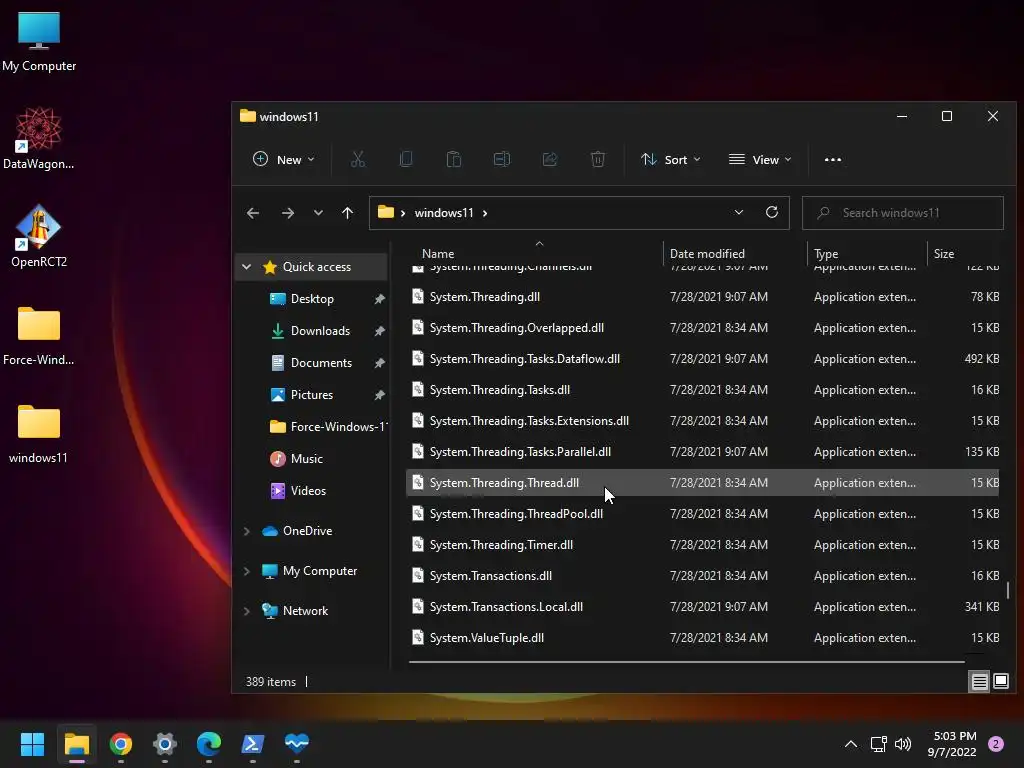Viewport: 1024px width, 768px height.
Task: Open the New dropdown button
Action: (283, 159)
